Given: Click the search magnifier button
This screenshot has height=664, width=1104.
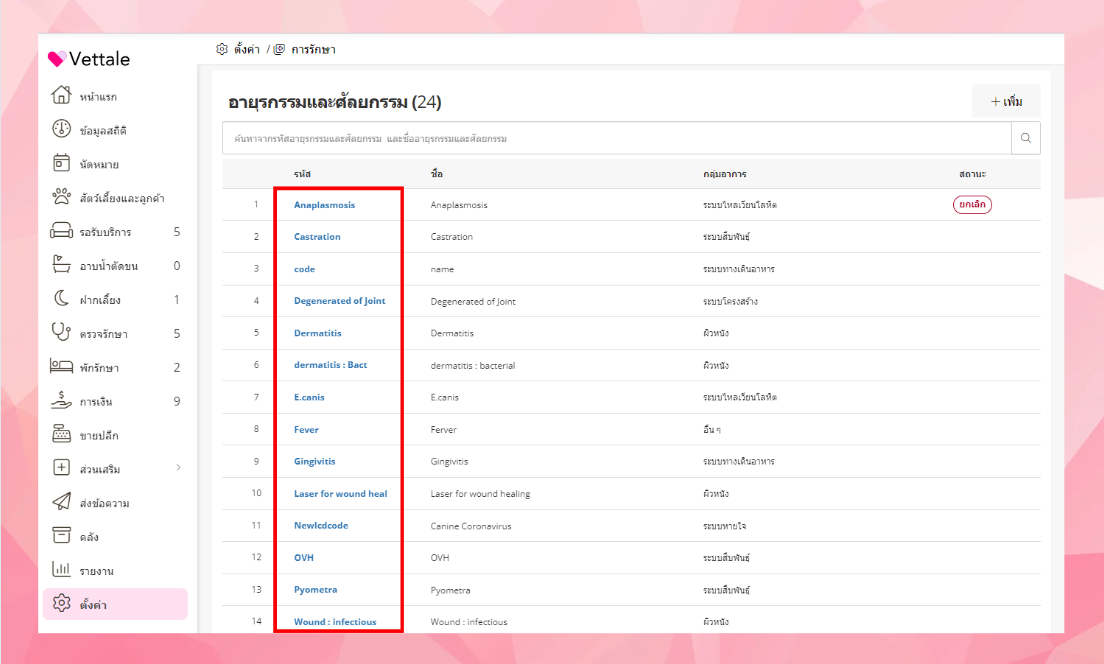Looking at the screenshot, I should tap(1026, 138).
